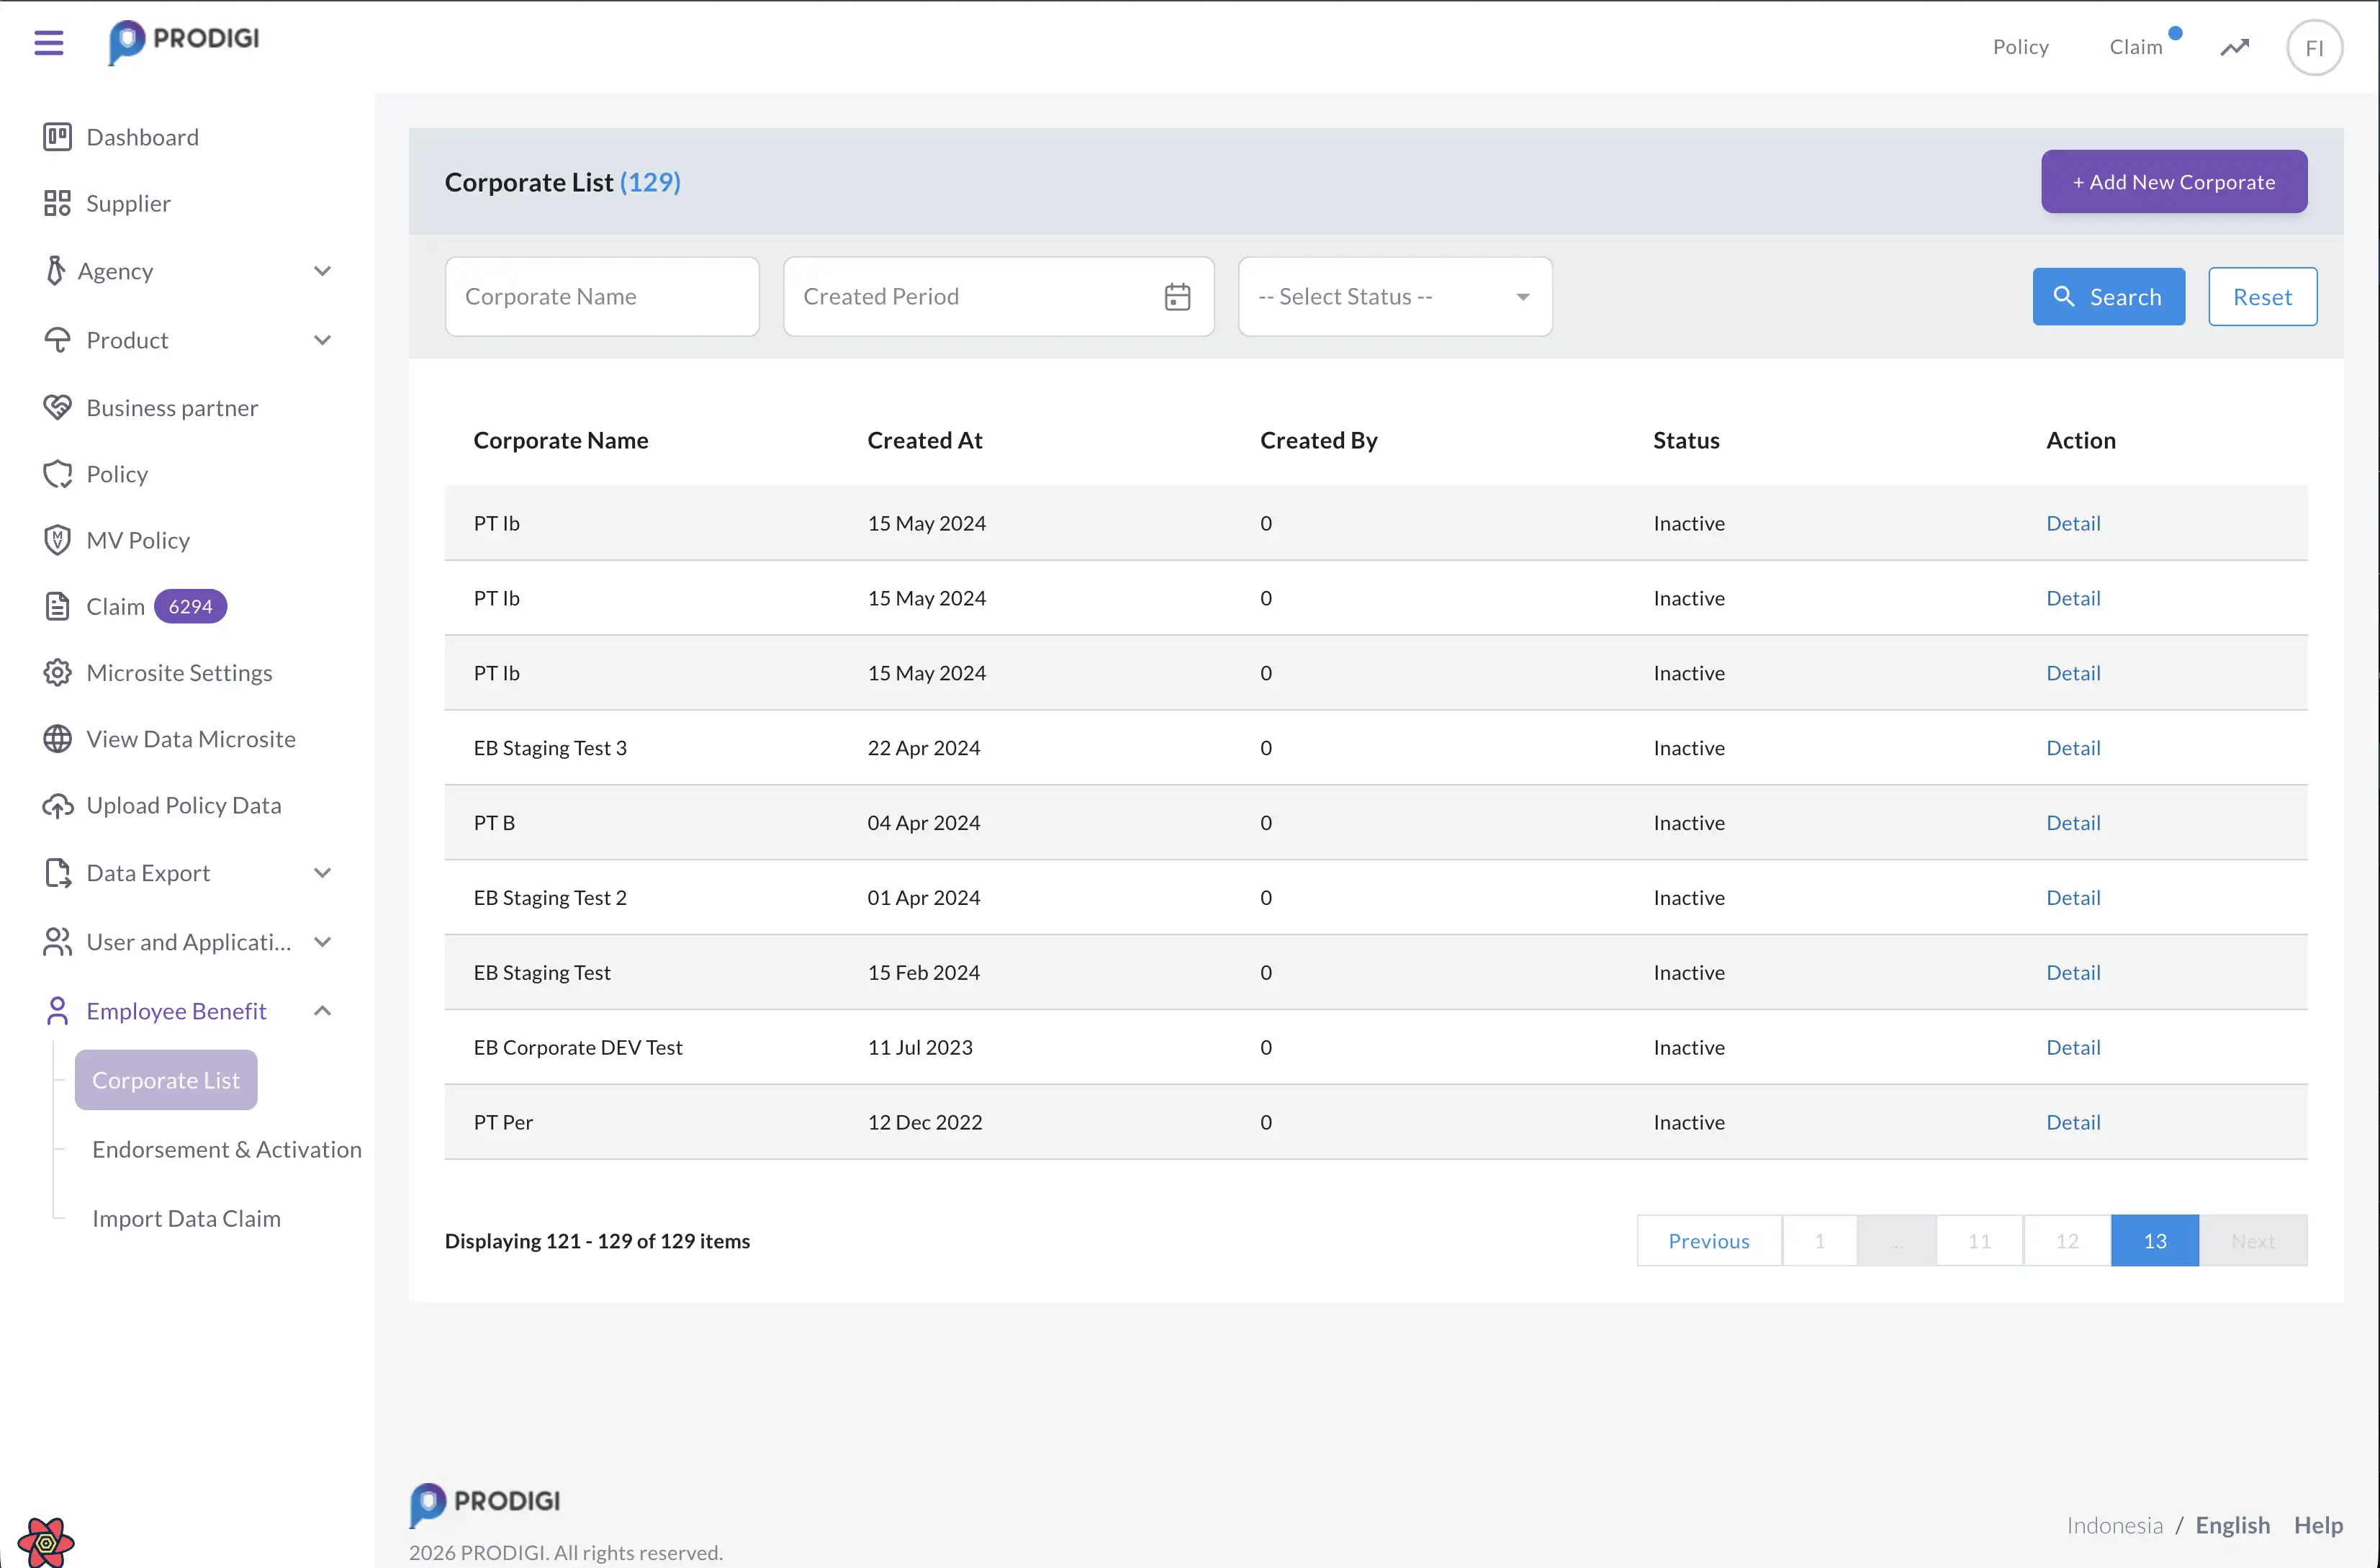Image resolution: width=2380 pixels, height=1568 pixels.
Task: Click the hamburger menu icon
Action: pyautogui.click(x=48, y=42)
